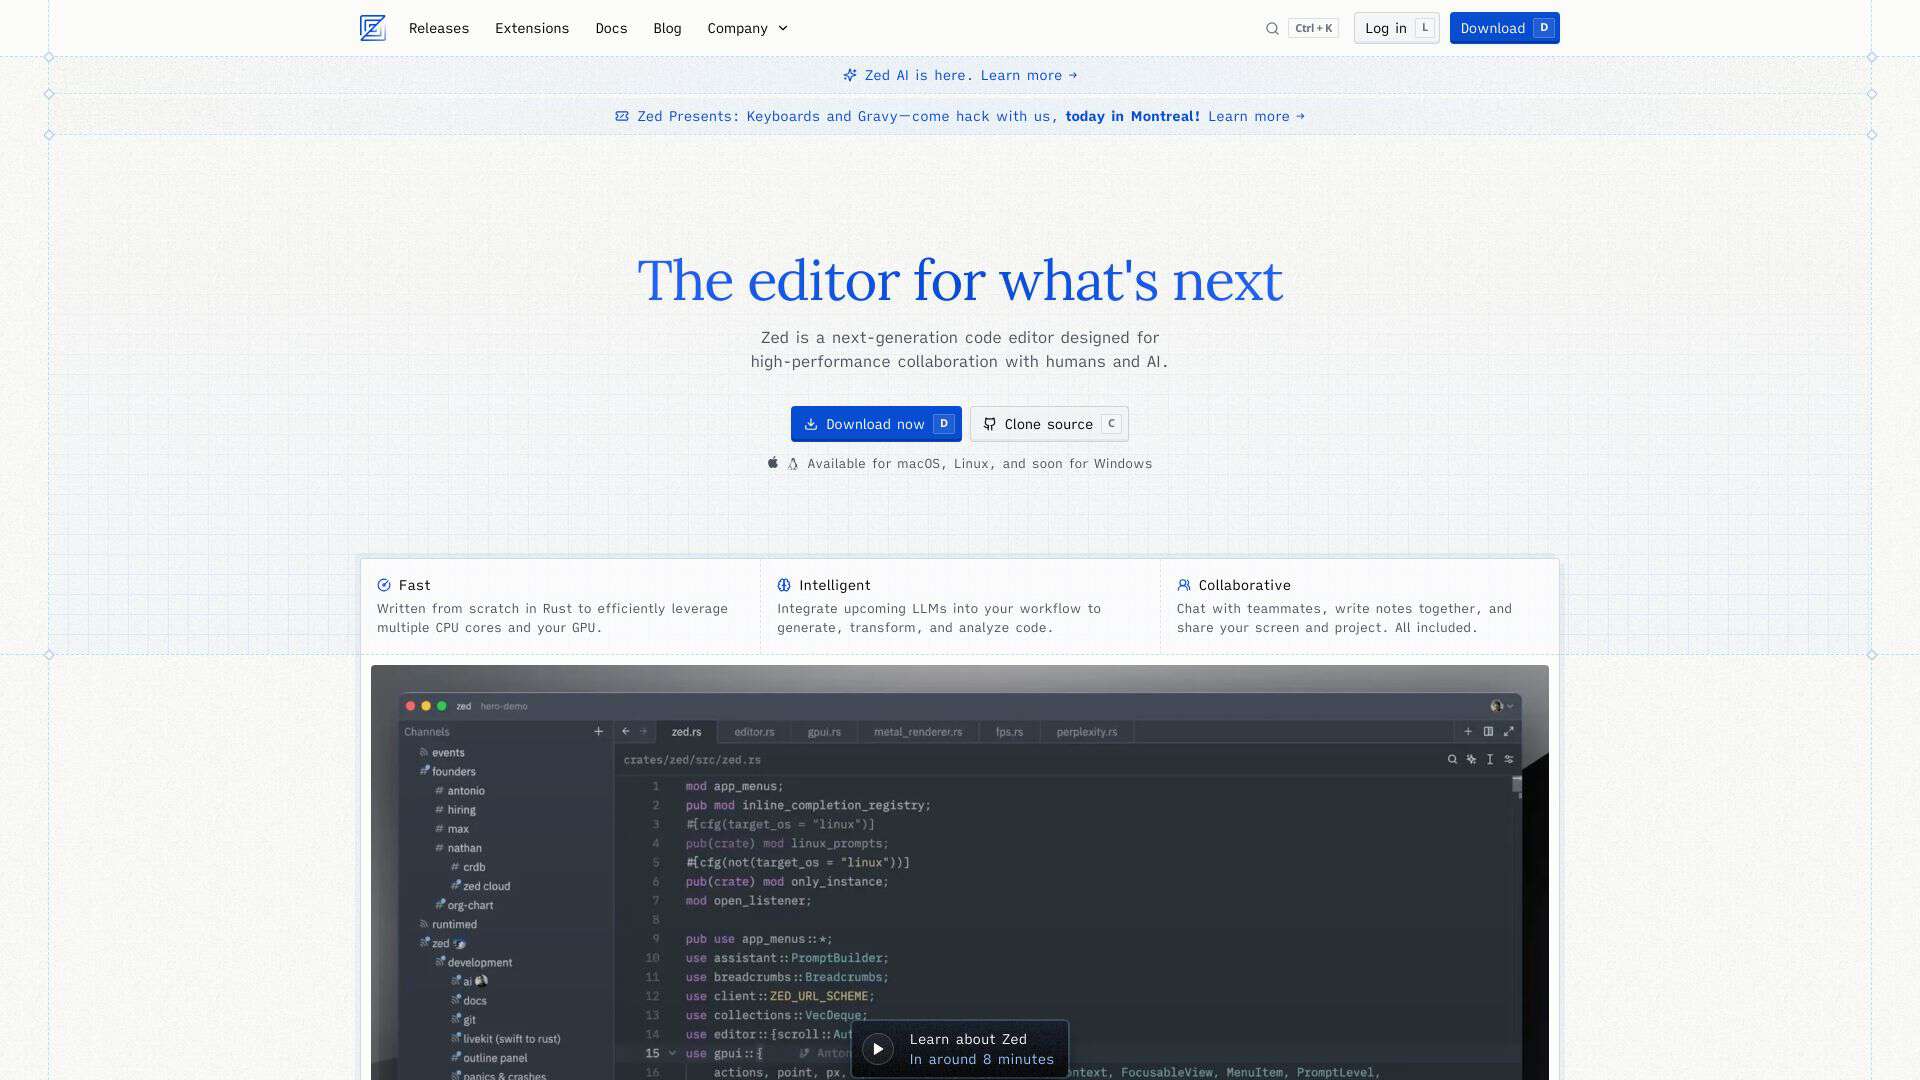Click the back navigation arrow above the tabs
1920x1080 pixels.
point(626,732)
